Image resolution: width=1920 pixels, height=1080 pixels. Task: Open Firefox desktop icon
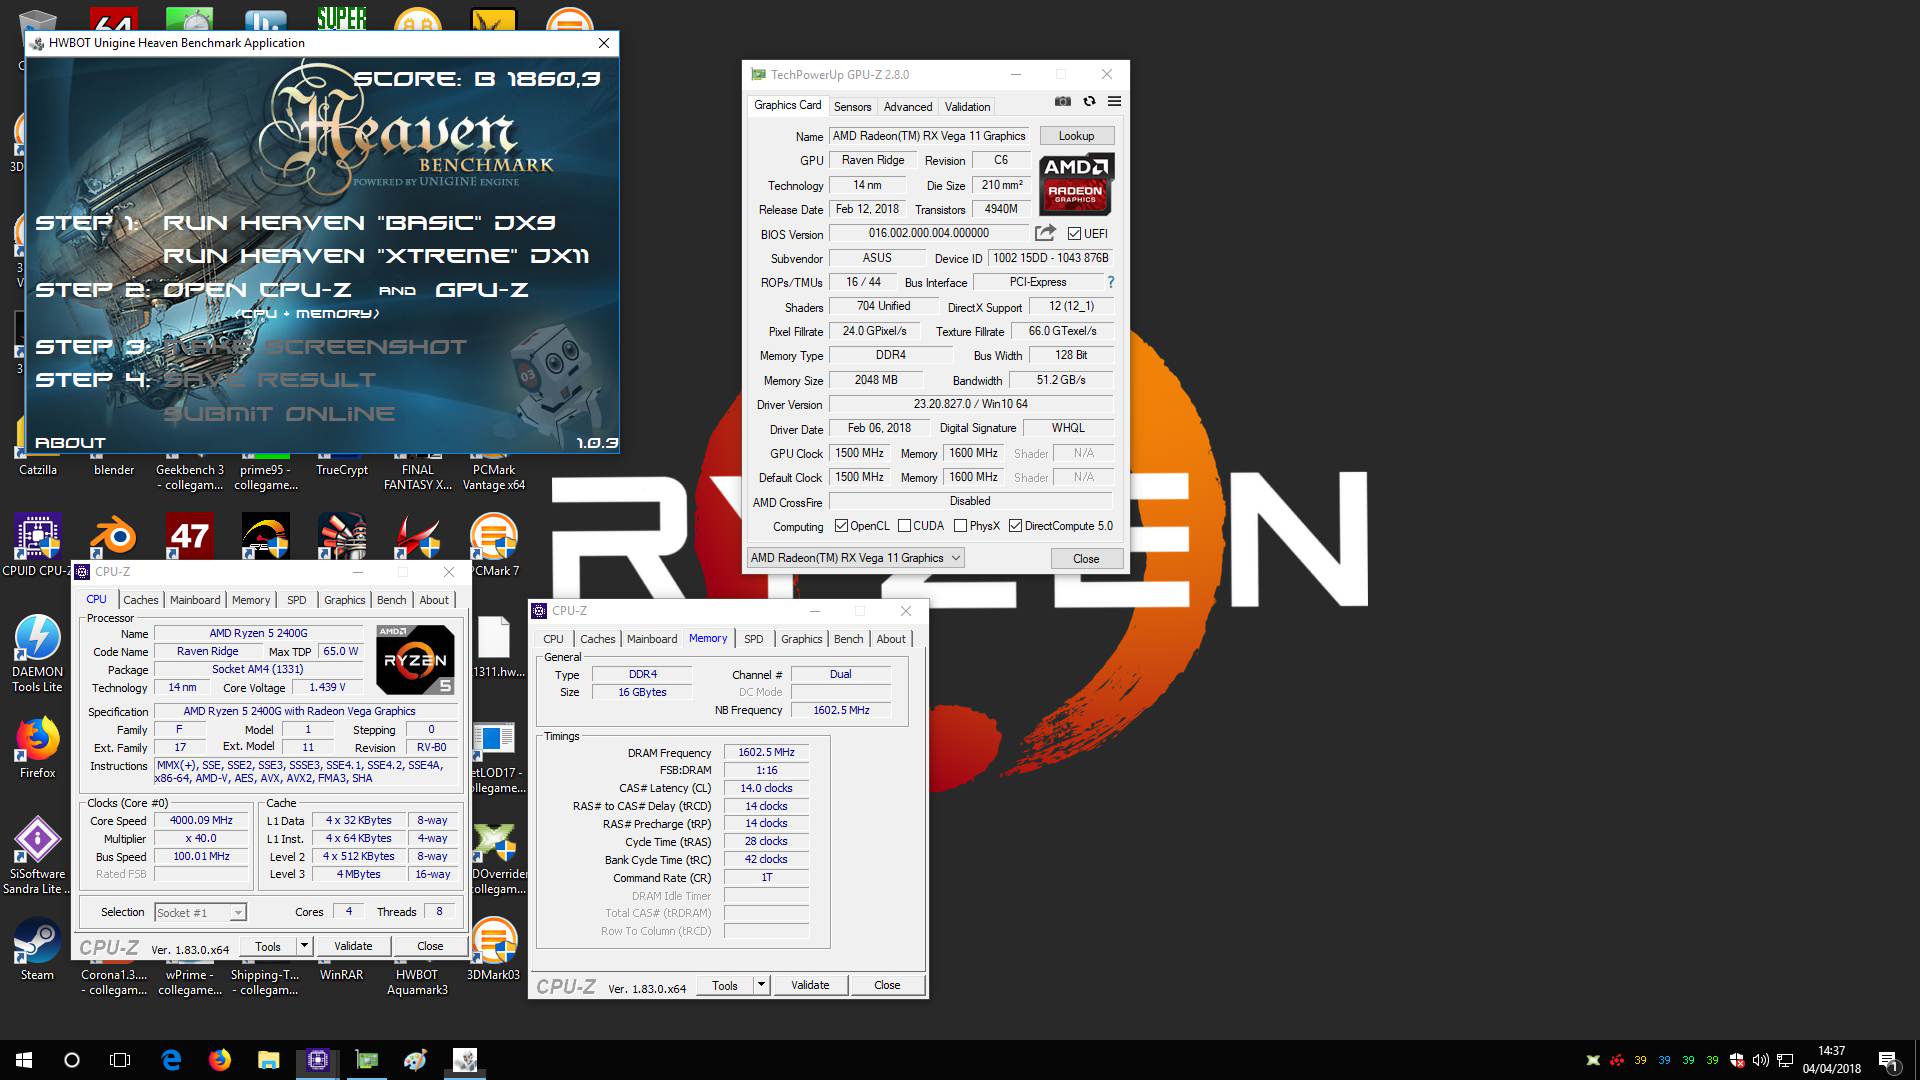point(38,748)
